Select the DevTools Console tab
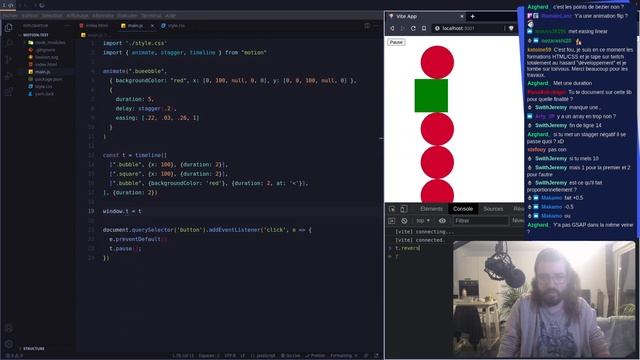Screen dimensions: 640x360 pyautogui.click(x=462, y=209)
